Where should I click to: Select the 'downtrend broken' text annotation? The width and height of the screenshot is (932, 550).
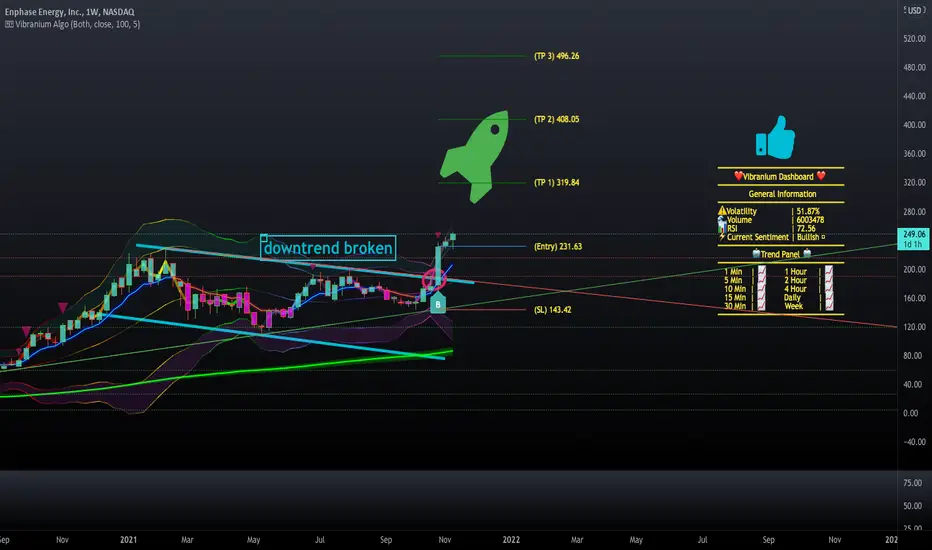click(328, 248)
